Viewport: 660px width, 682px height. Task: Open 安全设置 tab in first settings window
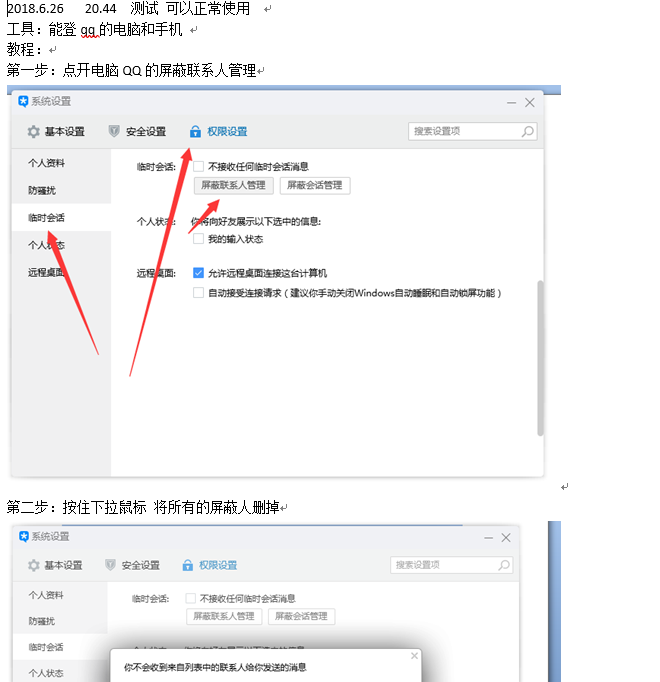tap(146, 131)
